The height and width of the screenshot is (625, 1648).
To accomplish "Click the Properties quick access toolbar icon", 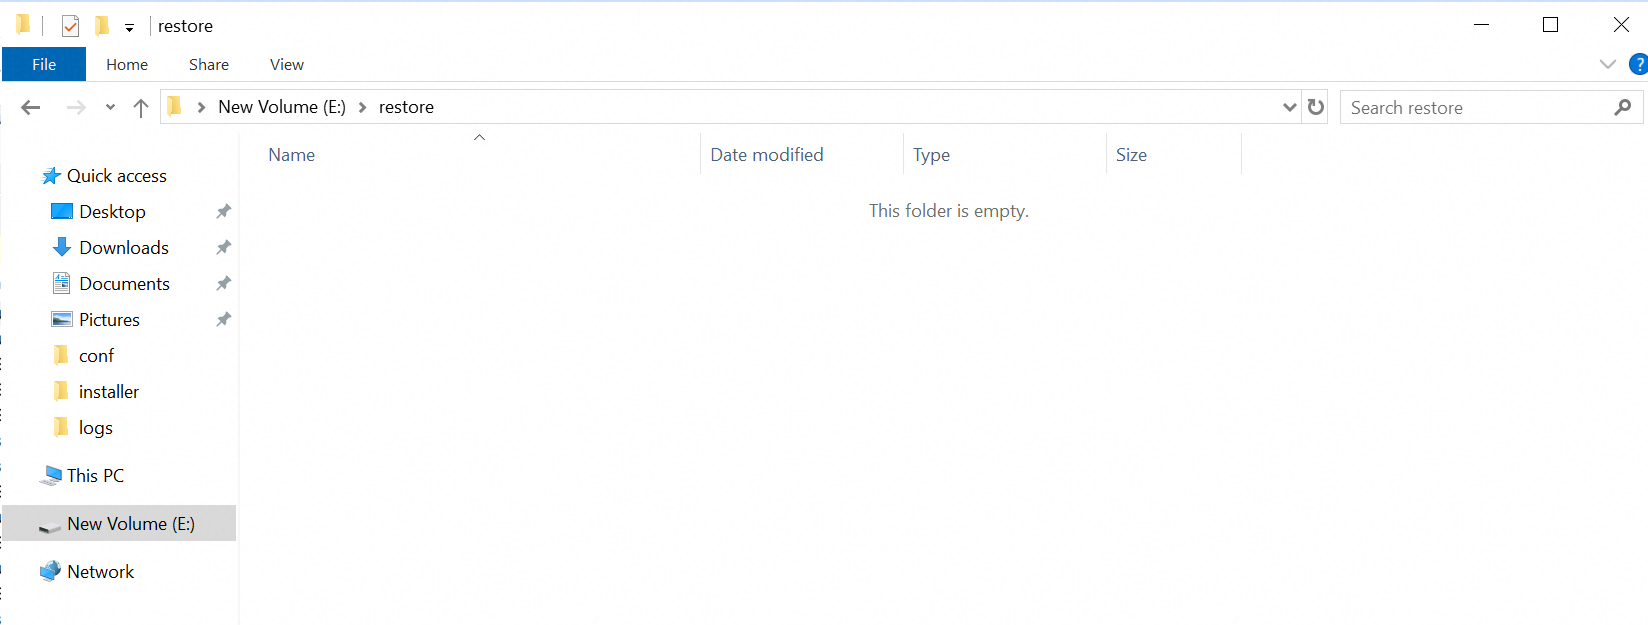I will click(70, 26).
